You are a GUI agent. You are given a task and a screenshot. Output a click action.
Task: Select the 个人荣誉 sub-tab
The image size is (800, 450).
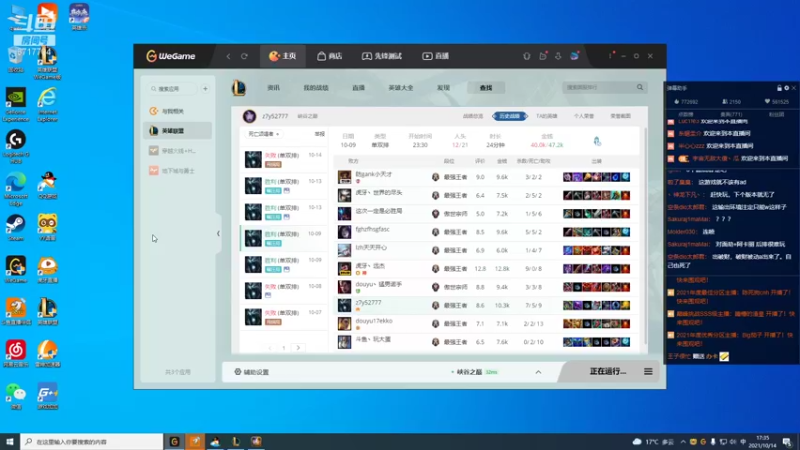coord(584,116)
